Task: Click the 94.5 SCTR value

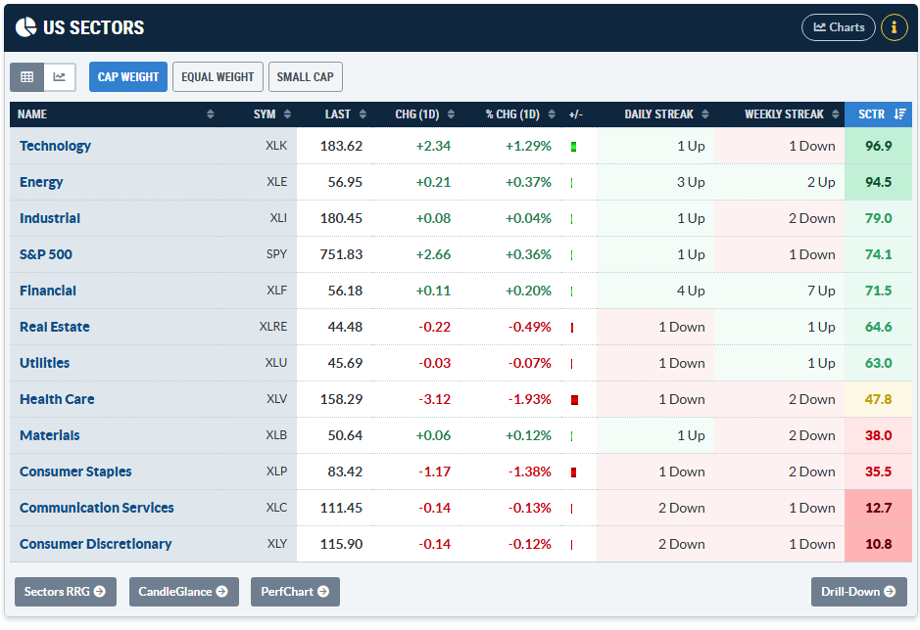Action: coord(878,182)
